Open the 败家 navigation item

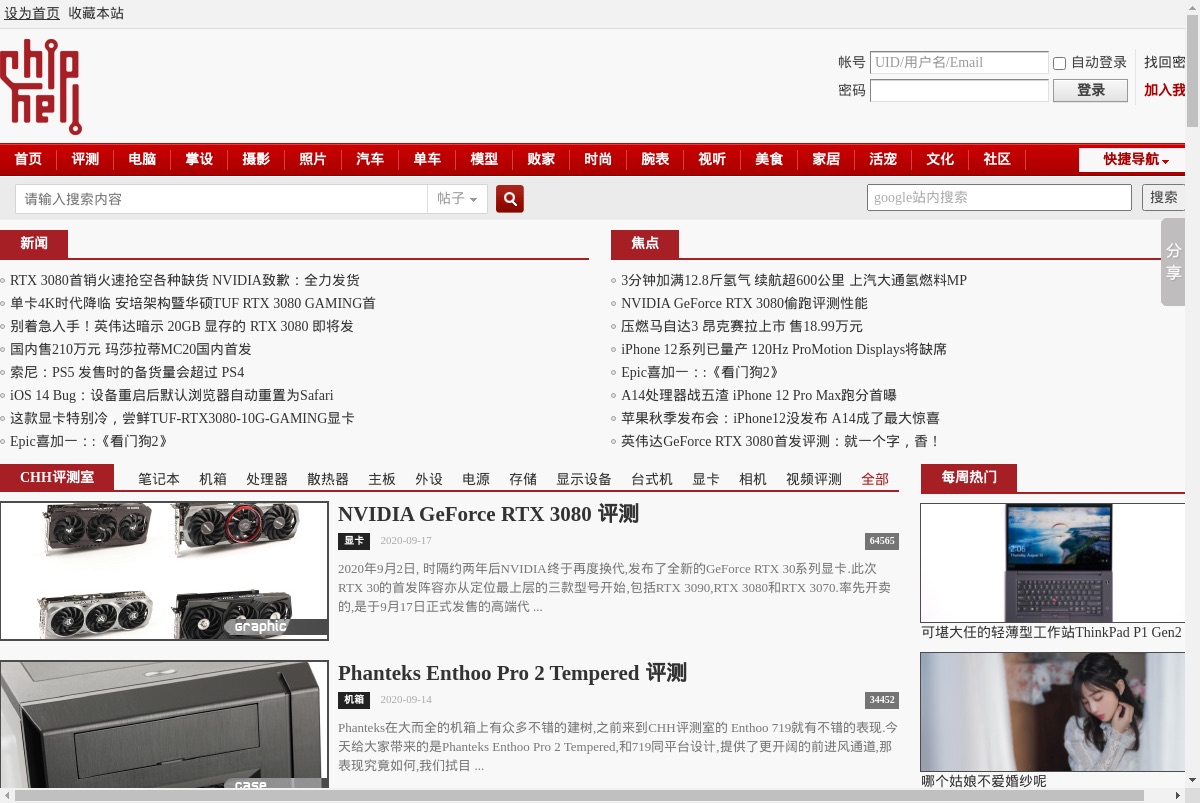tap(541, 160)
